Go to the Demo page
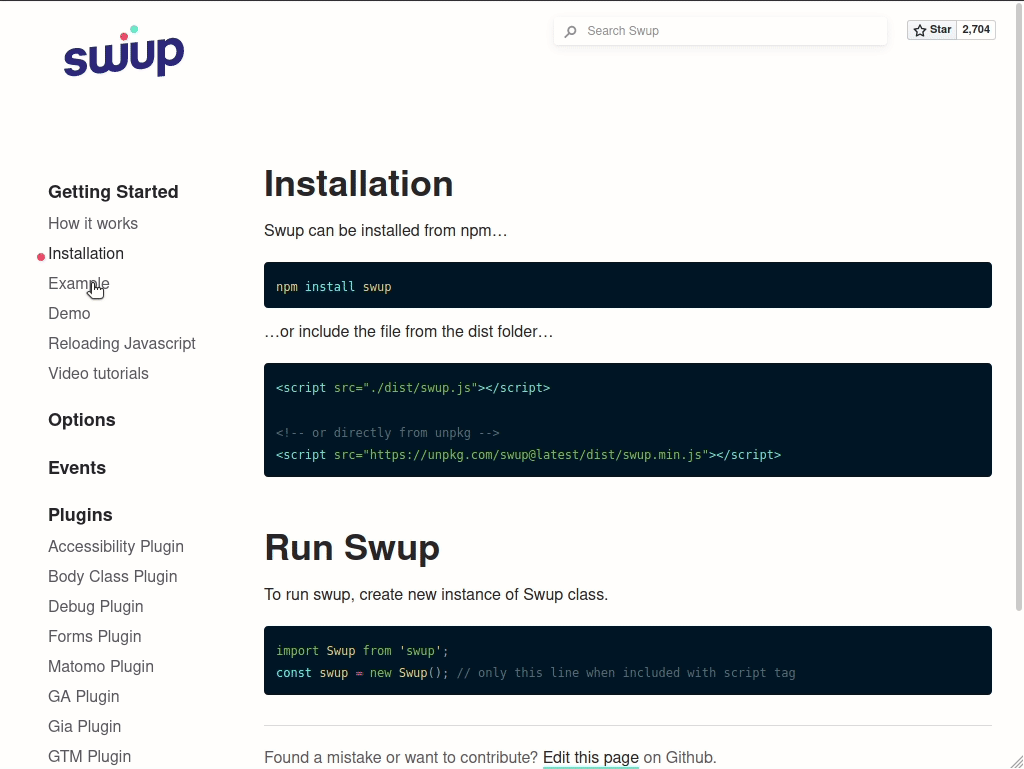The width and height of the screenshot is (1024, 769). coord(69,313)
